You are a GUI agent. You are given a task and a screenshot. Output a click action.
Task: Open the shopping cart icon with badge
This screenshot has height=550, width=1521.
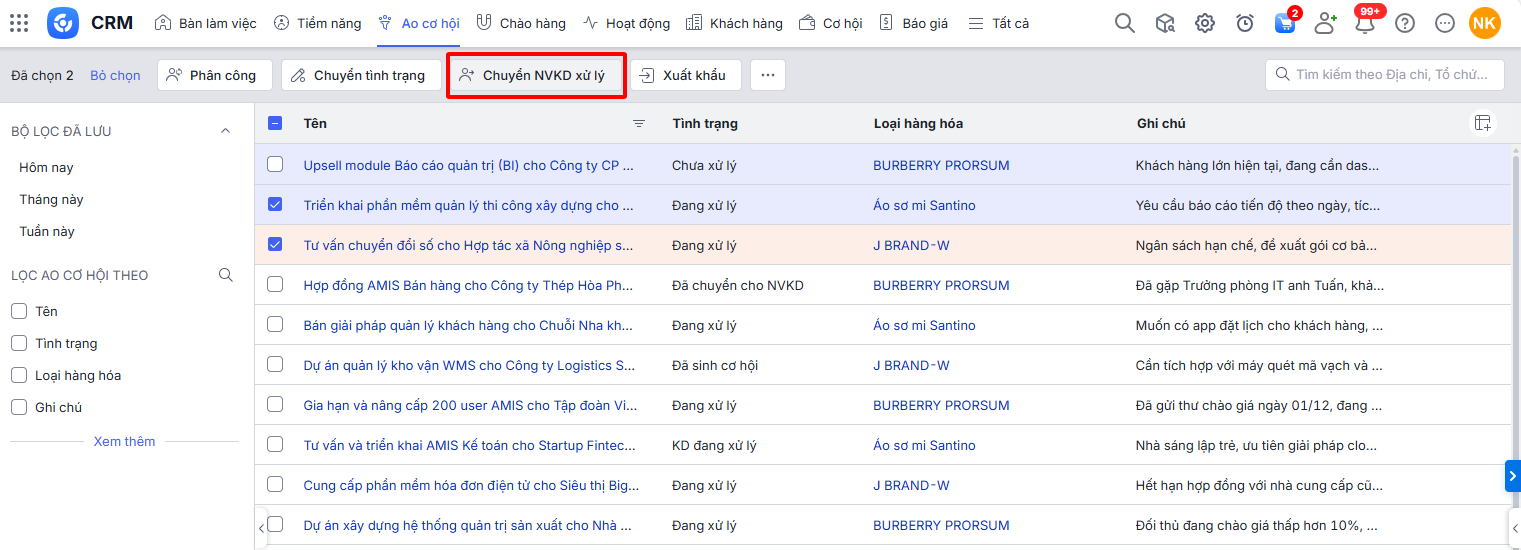tap(1285, 23)
